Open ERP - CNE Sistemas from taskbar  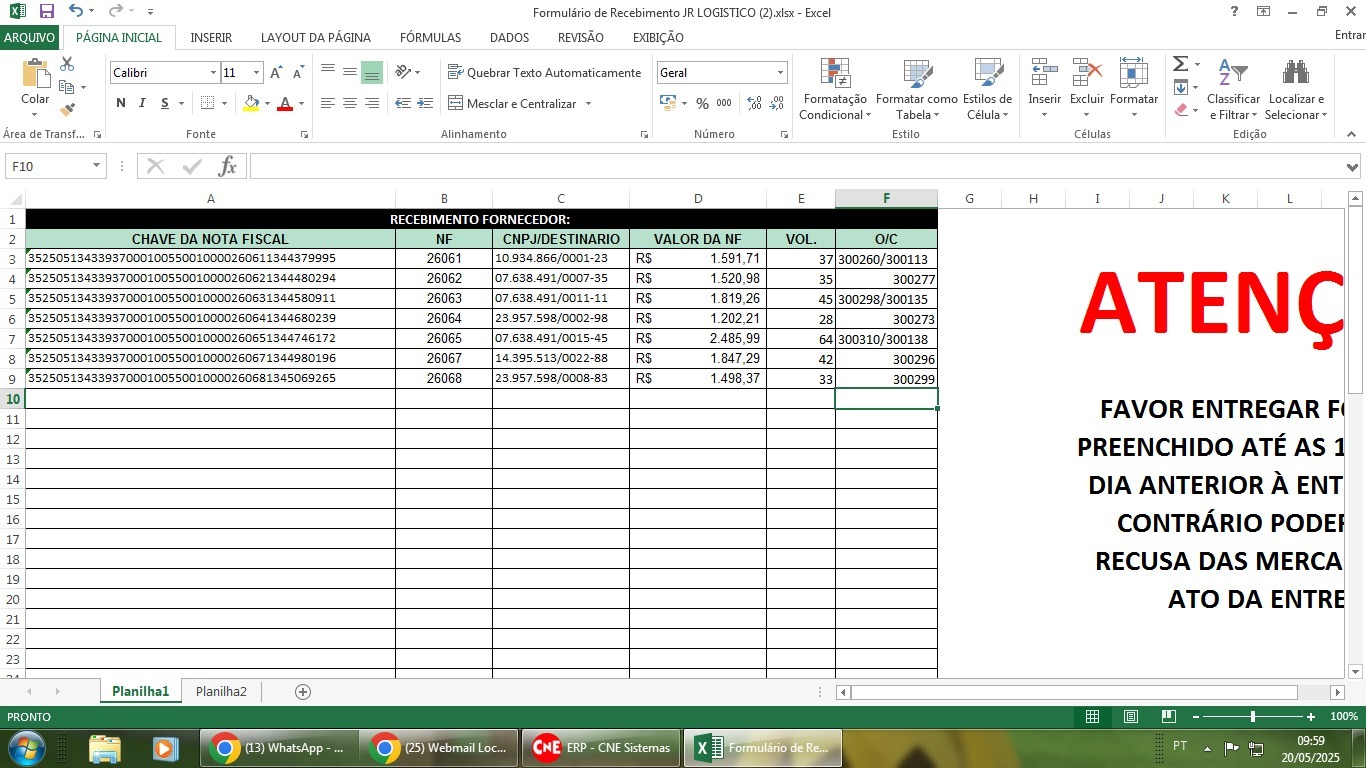click(602, 748)
